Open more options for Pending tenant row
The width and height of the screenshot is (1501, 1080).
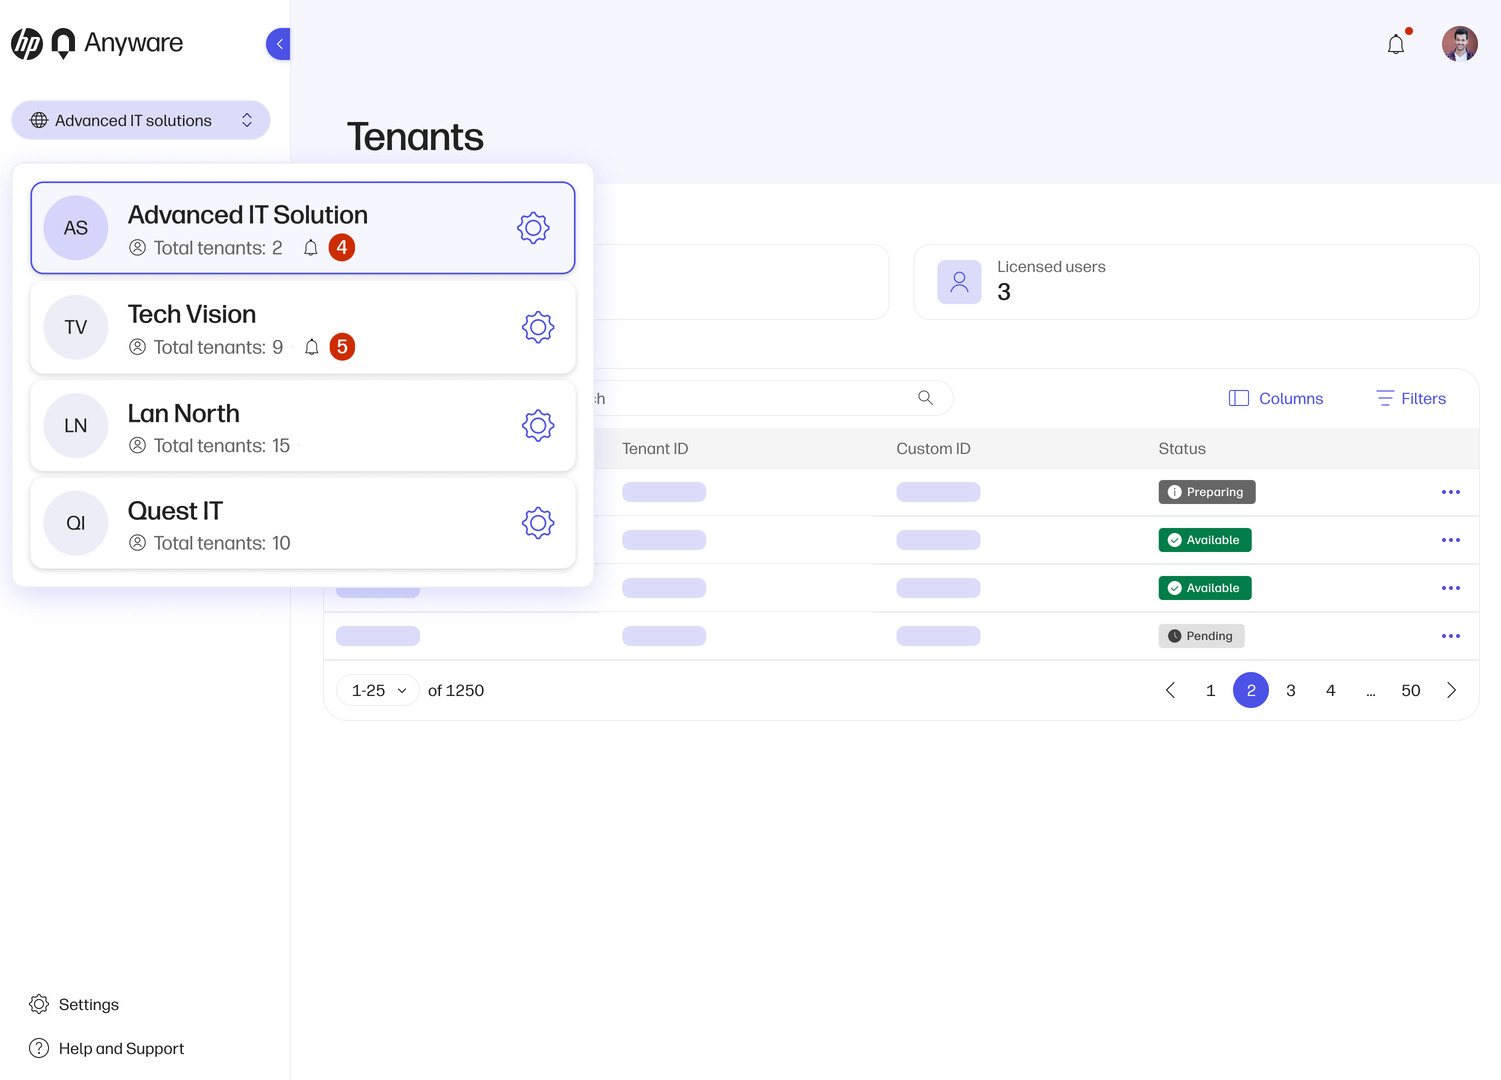pyautogui.click(x=1450, y=636)
